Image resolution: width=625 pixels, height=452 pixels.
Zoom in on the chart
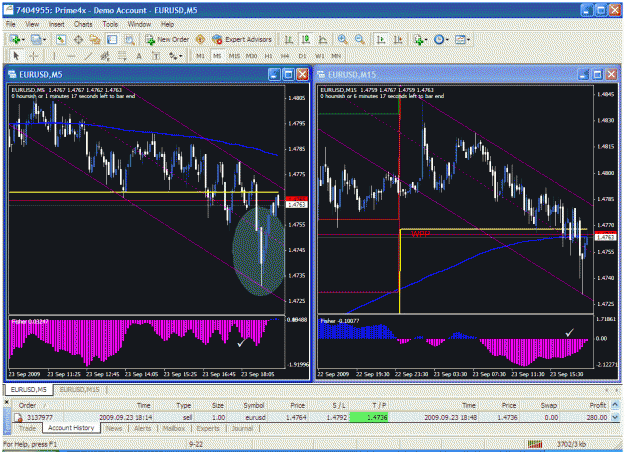342,39
